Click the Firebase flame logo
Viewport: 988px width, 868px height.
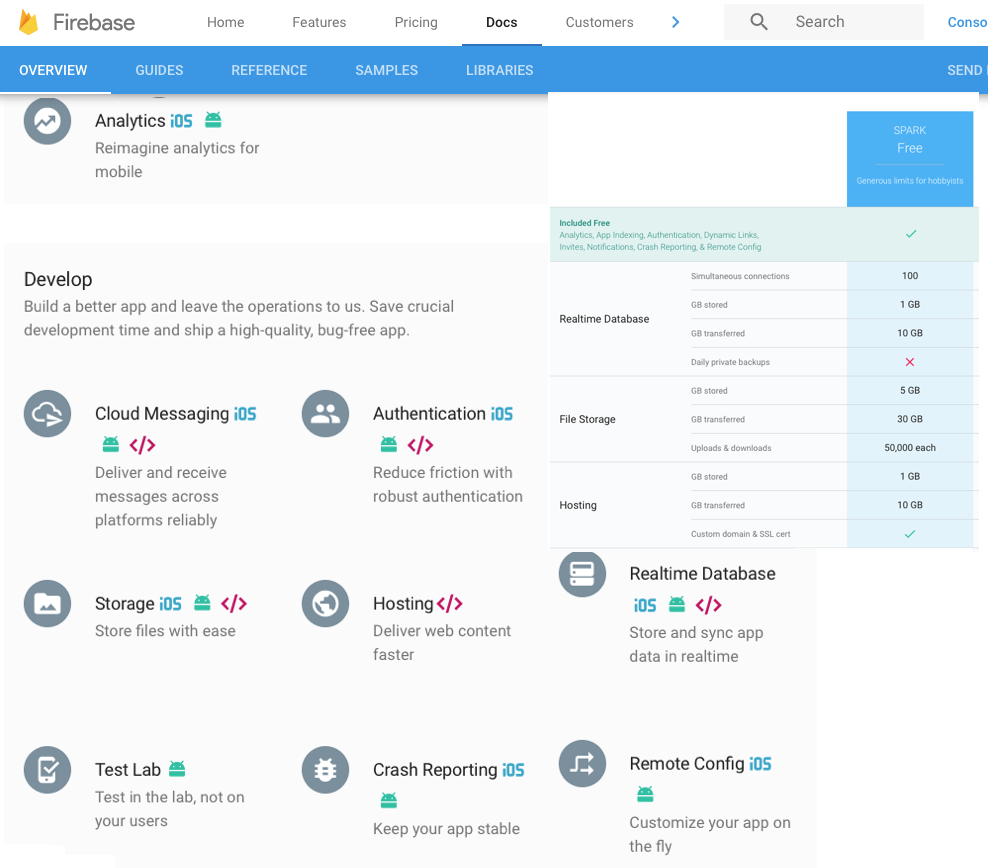28,22
